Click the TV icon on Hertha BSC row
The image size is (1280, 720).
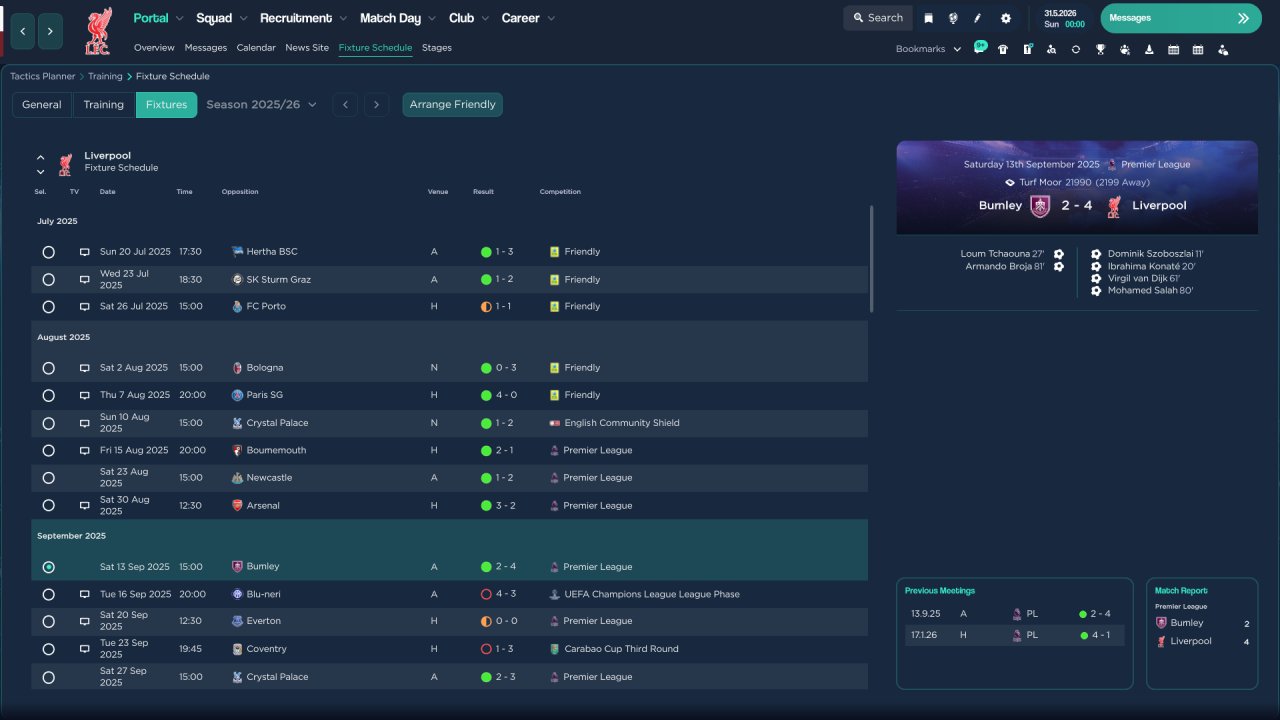click(x=85, y=252)
